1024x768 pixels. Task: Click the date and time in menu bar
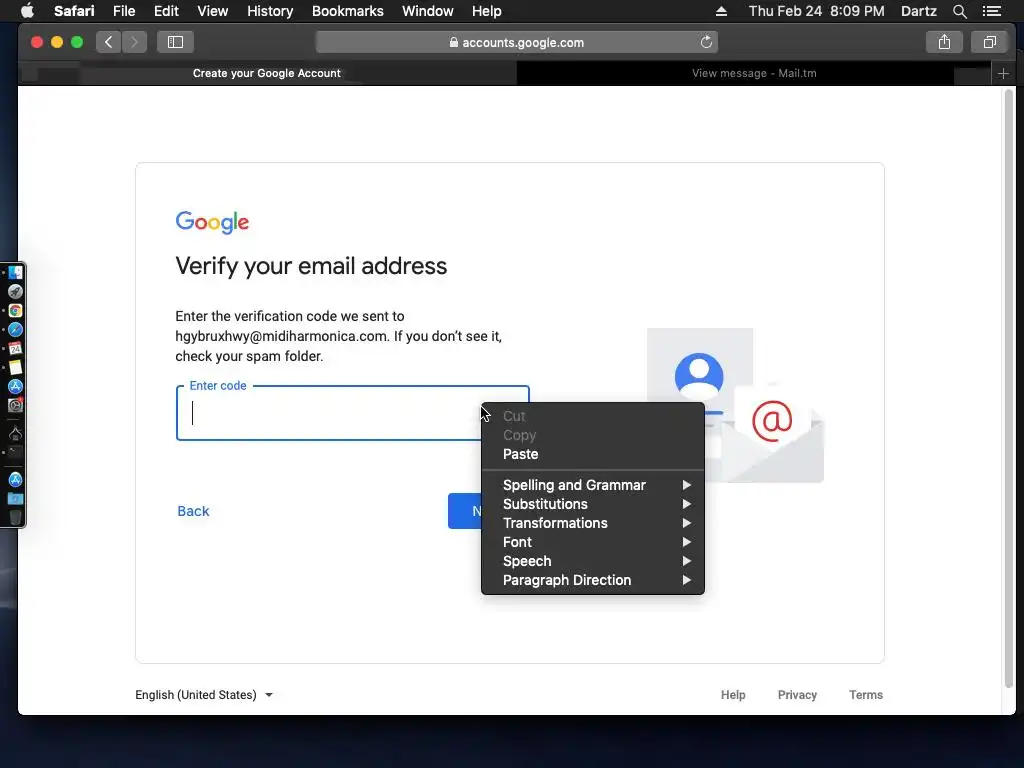(x=816, y=11)
